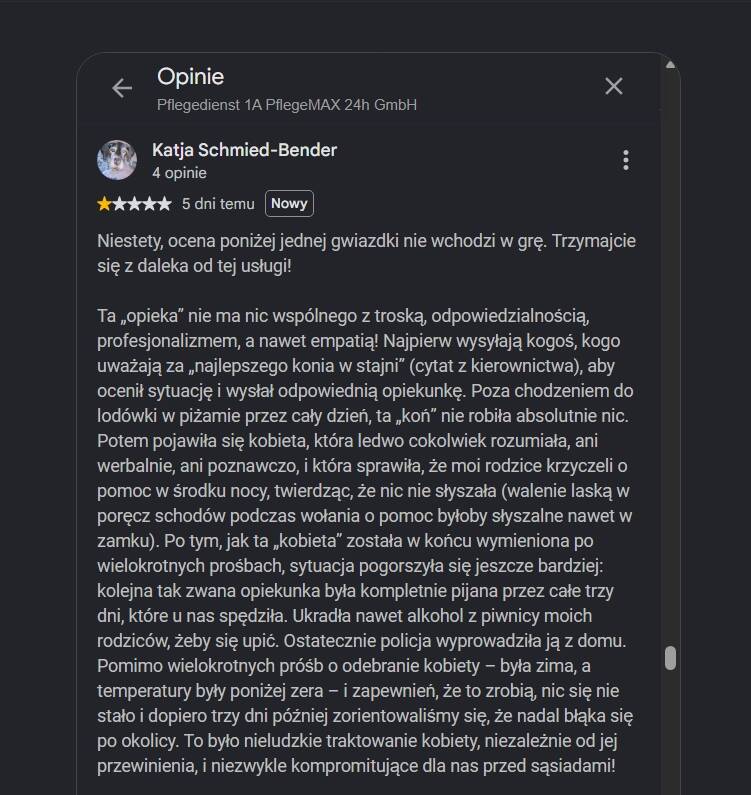Open reviewer name Katja Schmied-Bender

click(x=244, y=150)
